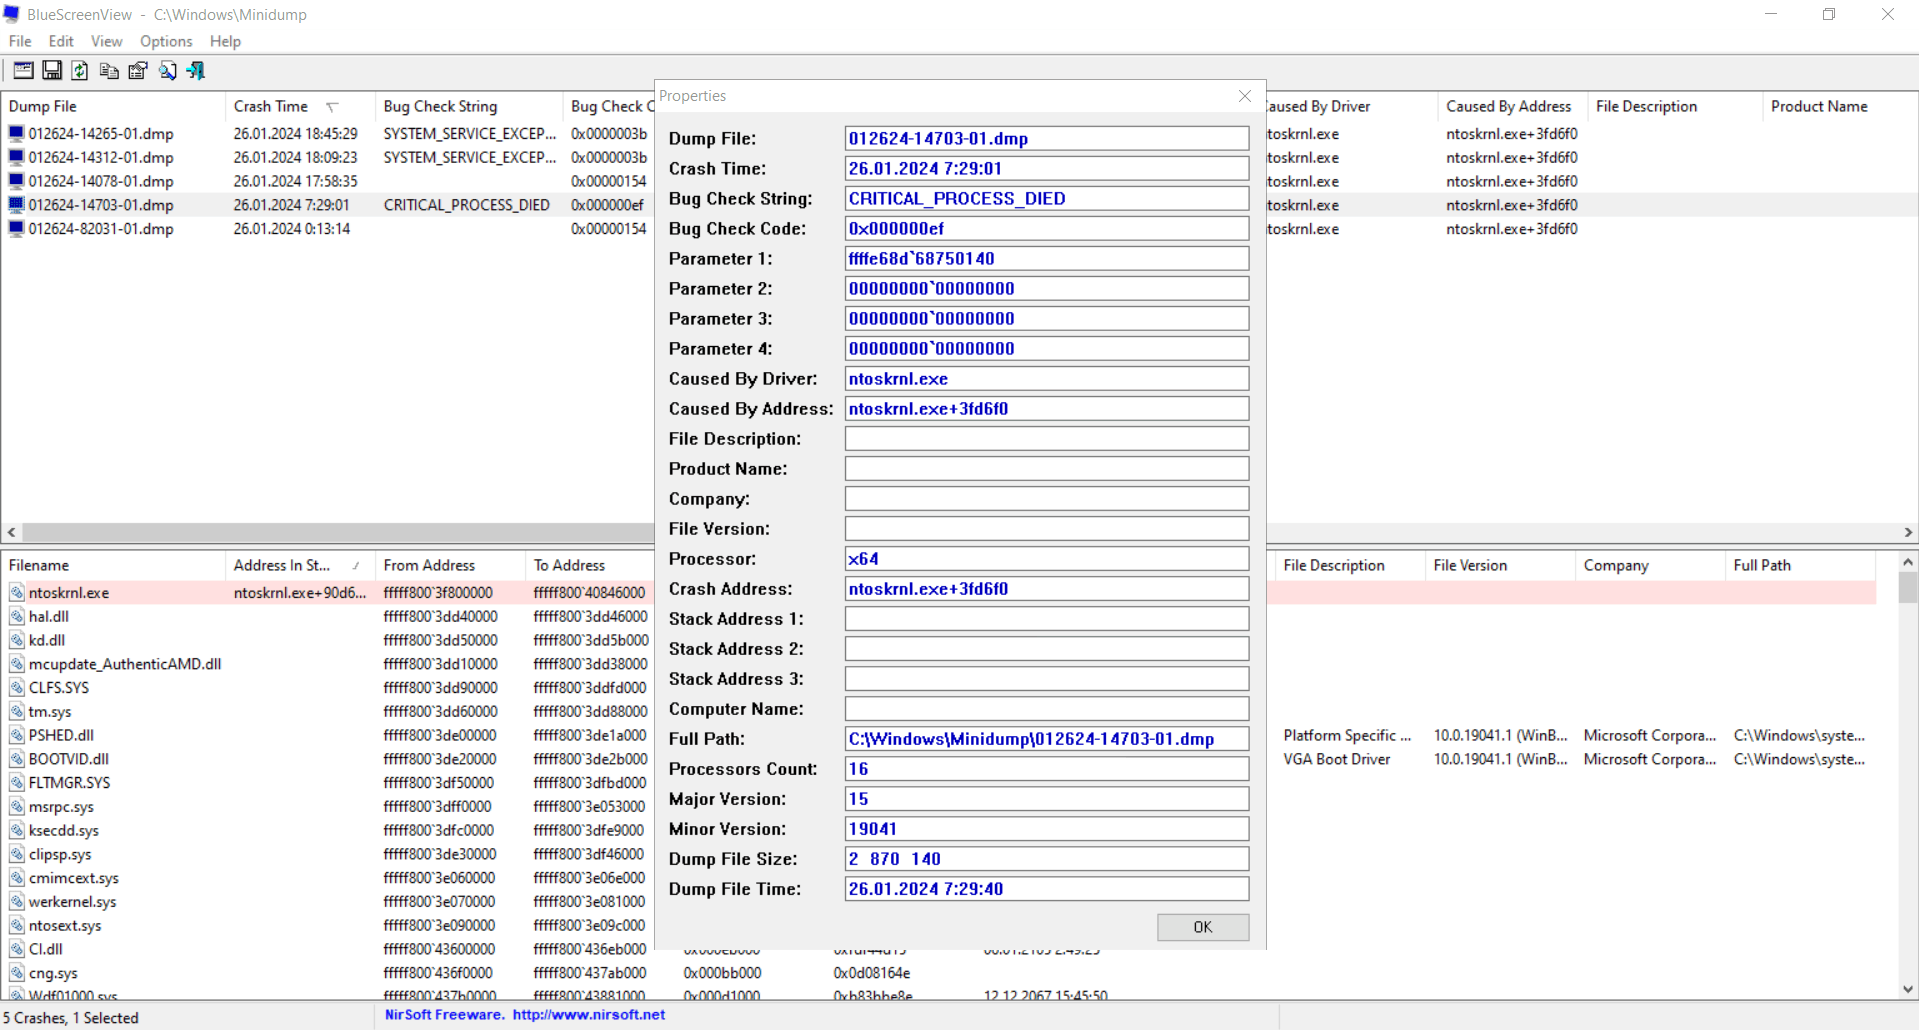Click the Bug Check String field CRITICAL_PROCESS_DIED
The image size is (1919, 1030).
[x=1047, y=199]
